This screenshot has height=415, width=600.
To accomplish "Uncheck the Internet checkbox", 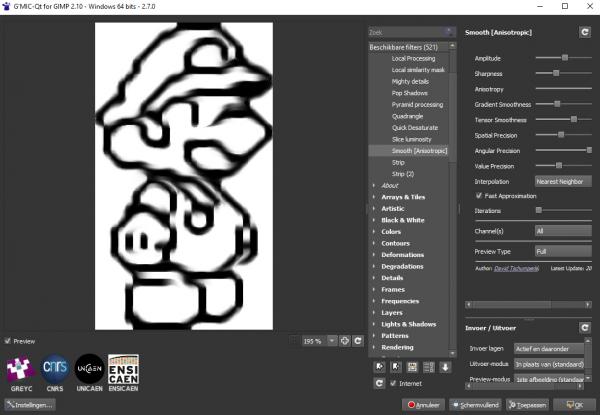I will (x=393, y=383).
